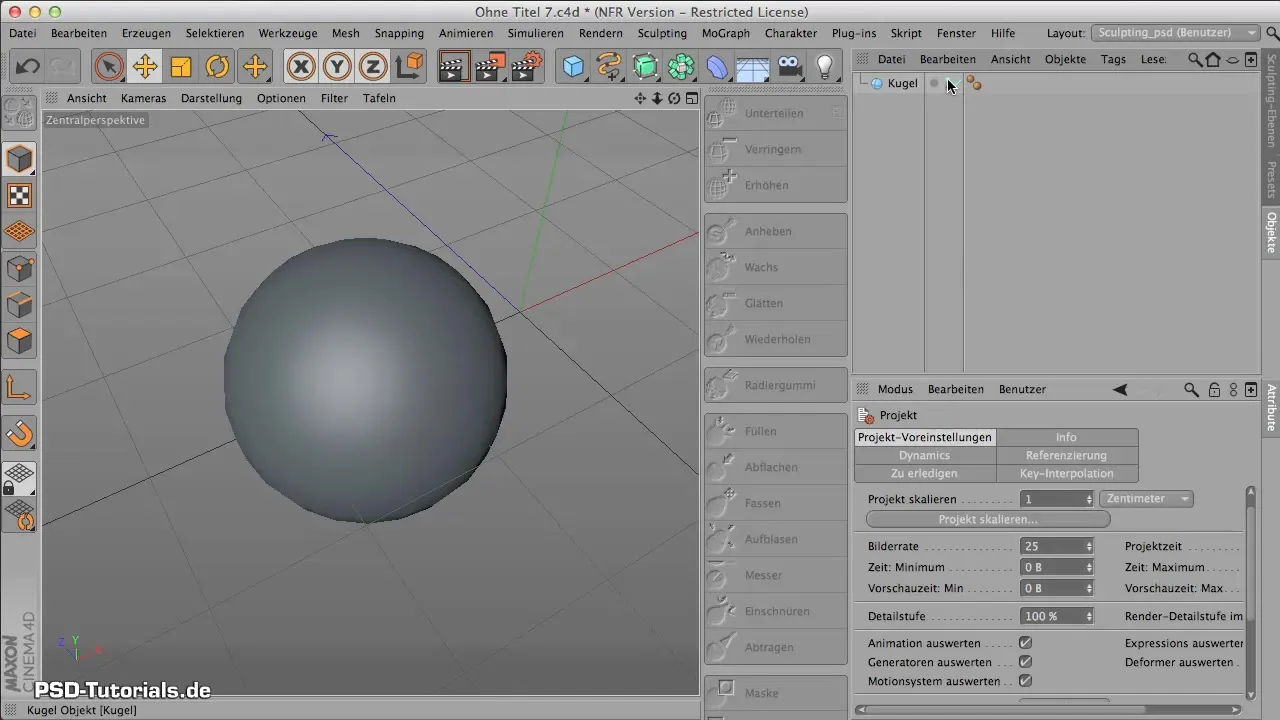Activate the Scale tool

pyautogui.click(x=181, y=67)
